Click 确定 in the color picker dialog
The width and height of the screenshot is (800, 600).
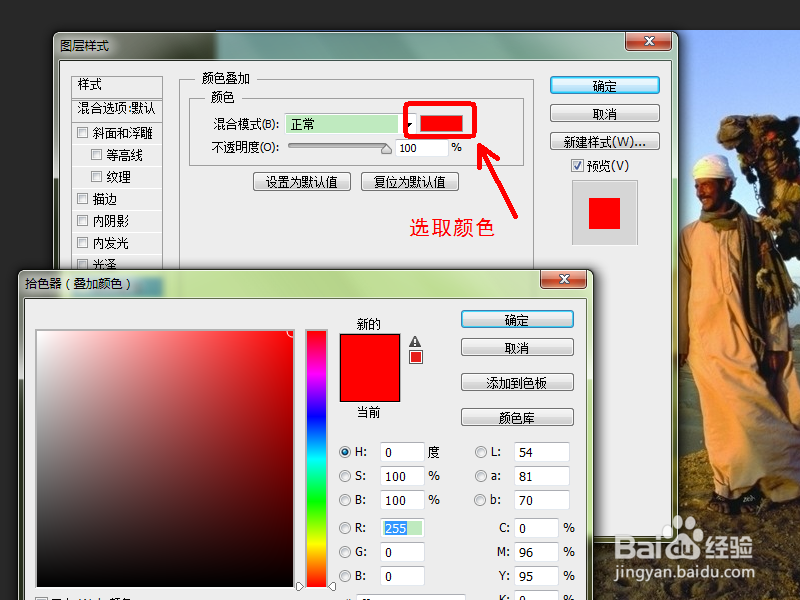(517, 319)
